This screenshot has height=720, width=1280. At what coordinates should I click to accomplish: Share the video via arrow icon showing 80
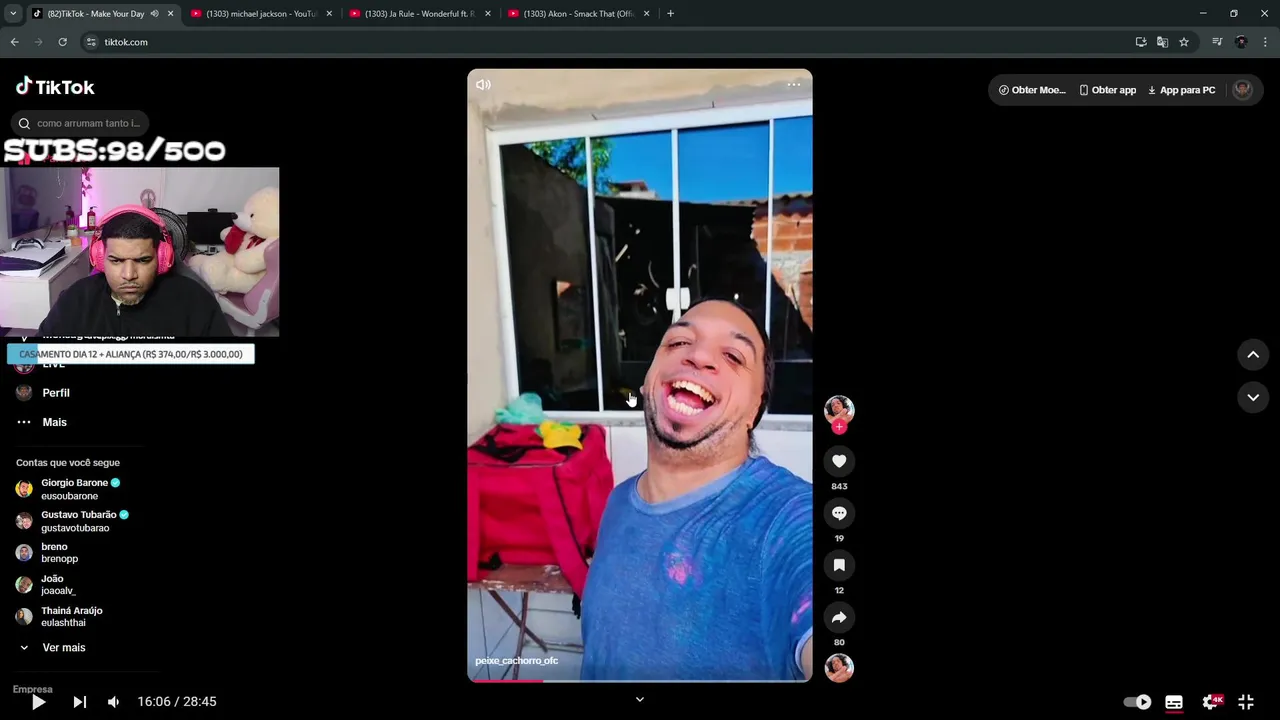(x=839, y=617)
